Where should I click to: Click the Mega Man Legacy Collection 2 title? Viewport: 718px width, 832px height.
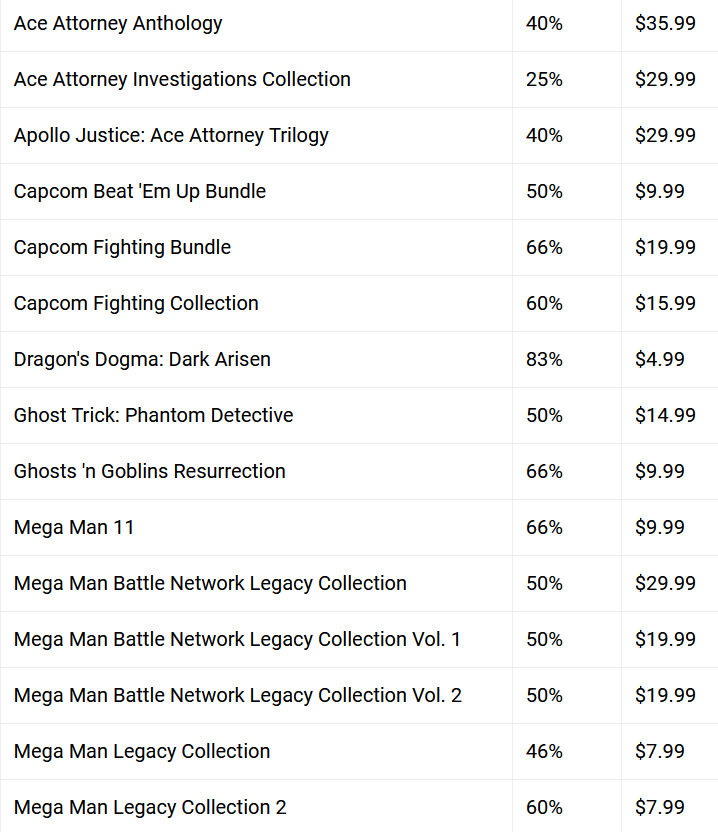150,807
